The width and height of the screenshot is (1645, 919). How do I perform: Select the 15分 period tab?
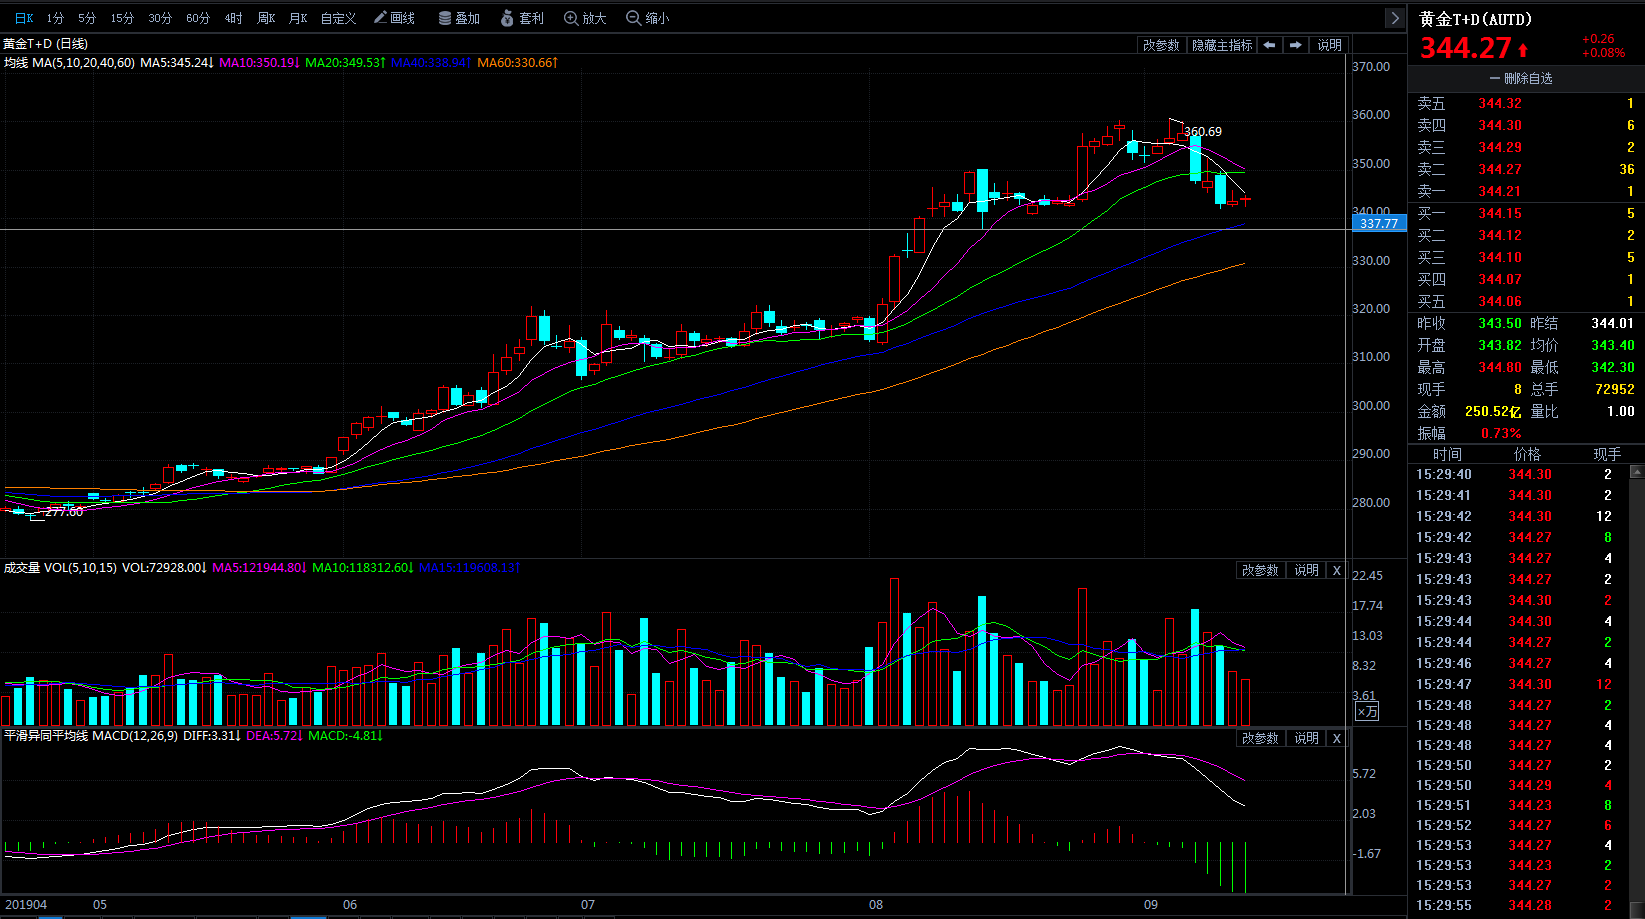coord(122,18)
